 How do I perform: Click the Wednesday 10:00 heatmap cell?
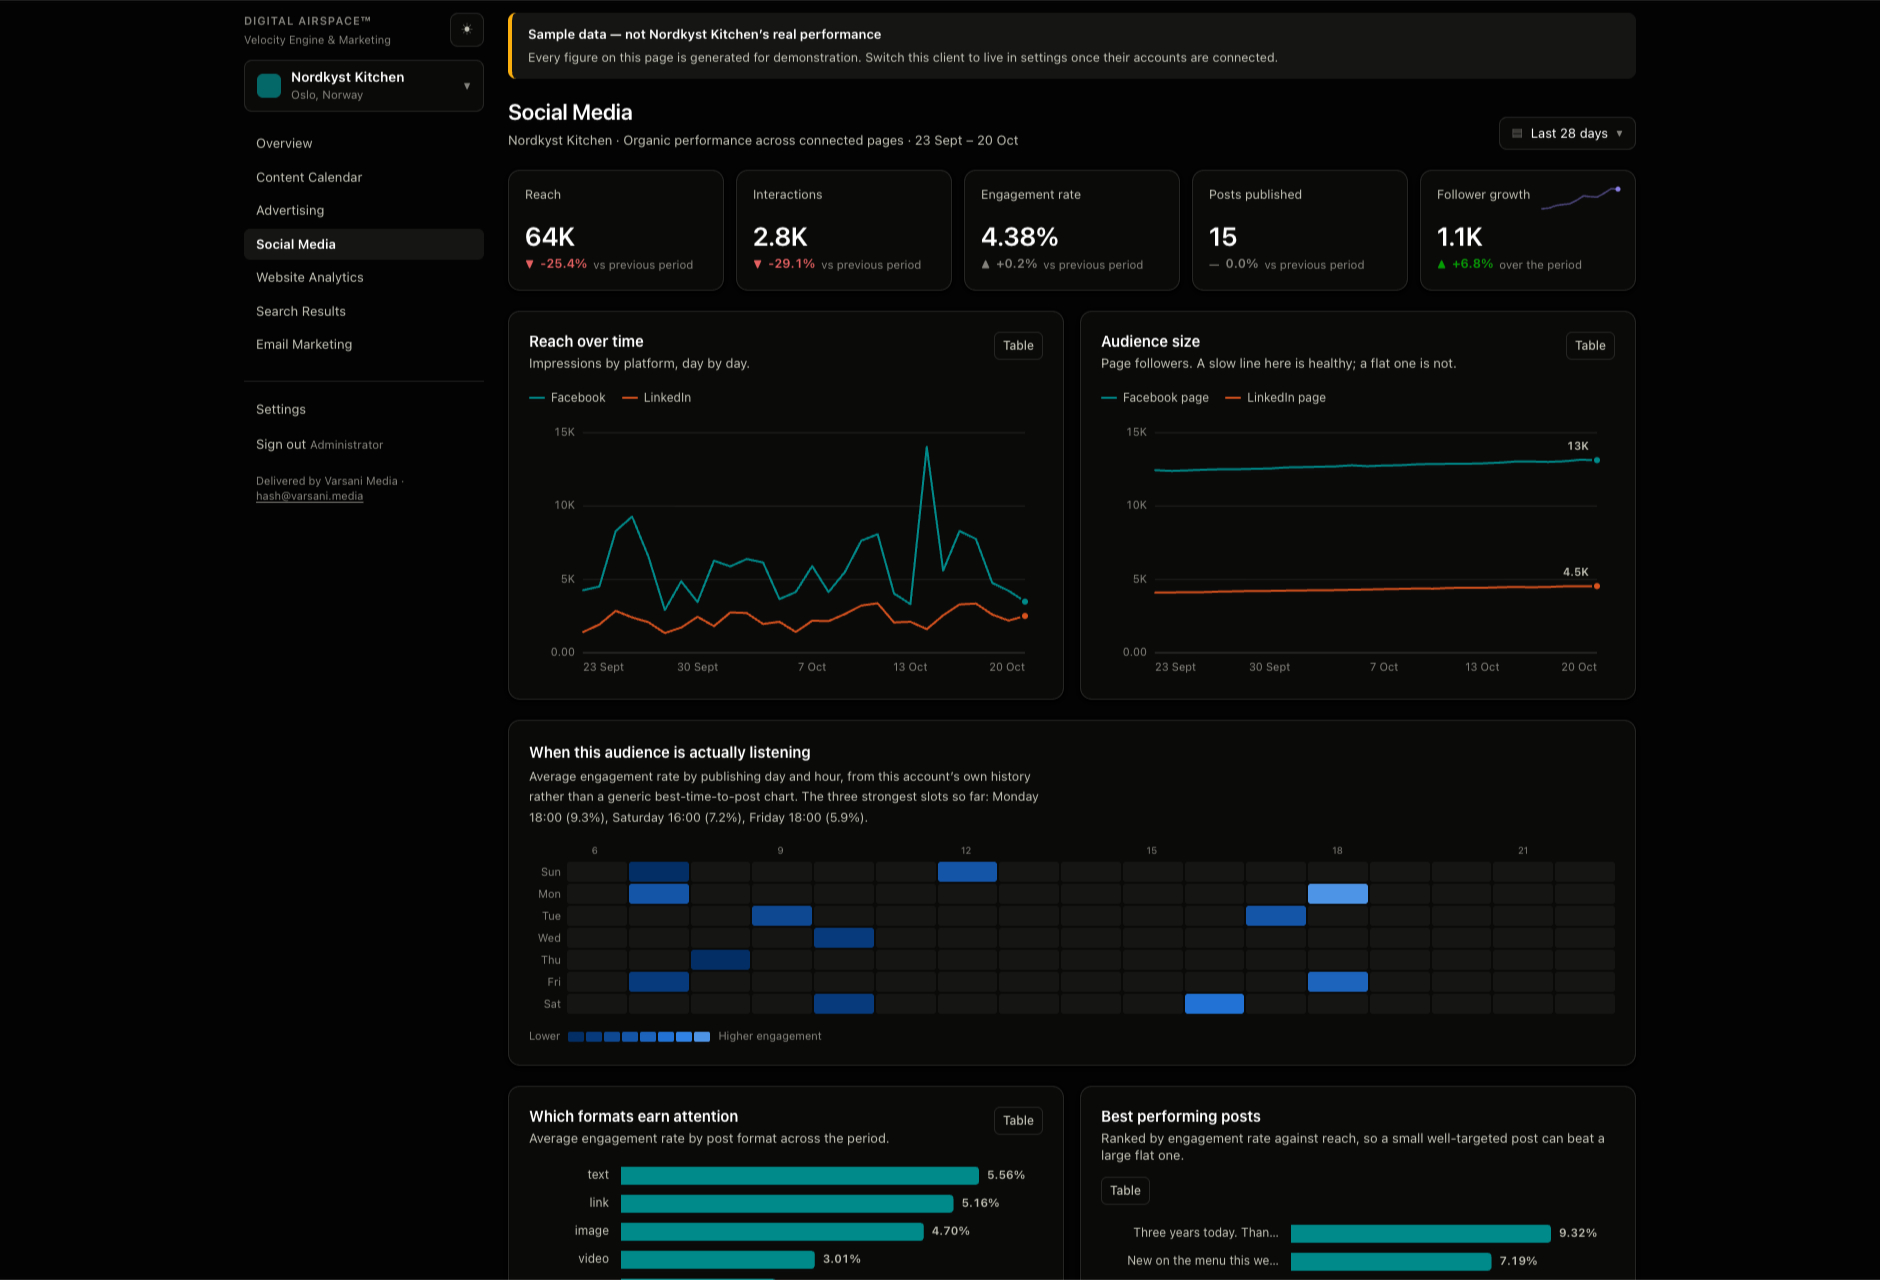point(844,938)
